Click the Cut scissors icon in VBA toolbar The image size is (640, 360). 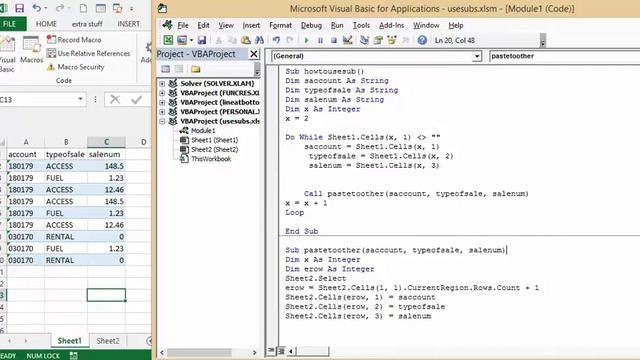pyautogui.click(x=218, y=40)
